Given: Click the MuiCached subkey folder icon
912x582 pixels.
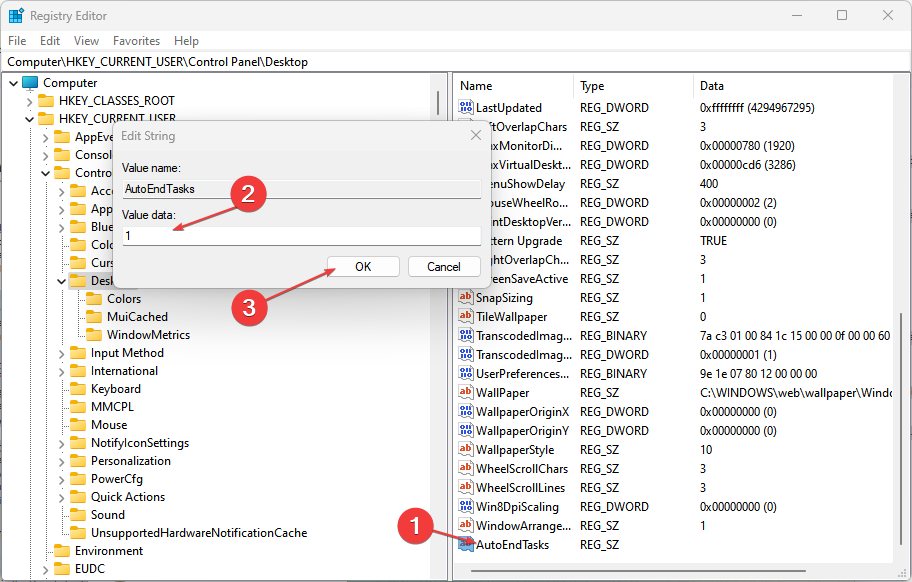Looking at the screenshot, I should pyautogui.click(x=94, y=317).
